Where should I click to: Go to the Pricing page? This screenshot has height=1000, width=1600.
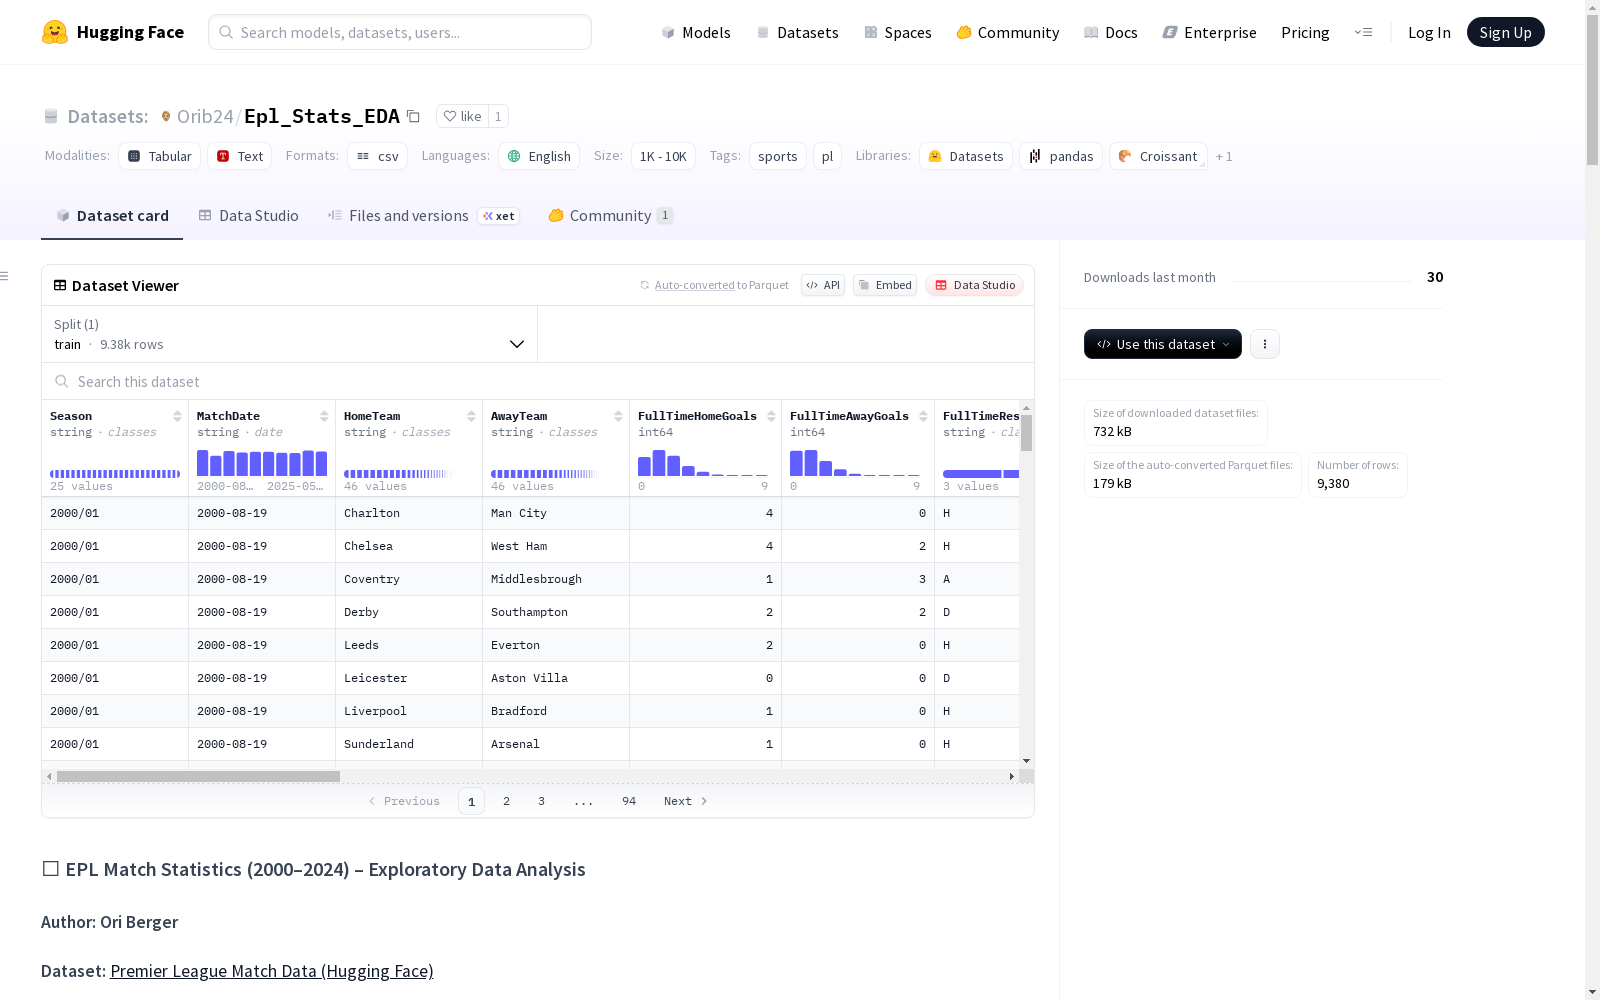coord(1305,32)
